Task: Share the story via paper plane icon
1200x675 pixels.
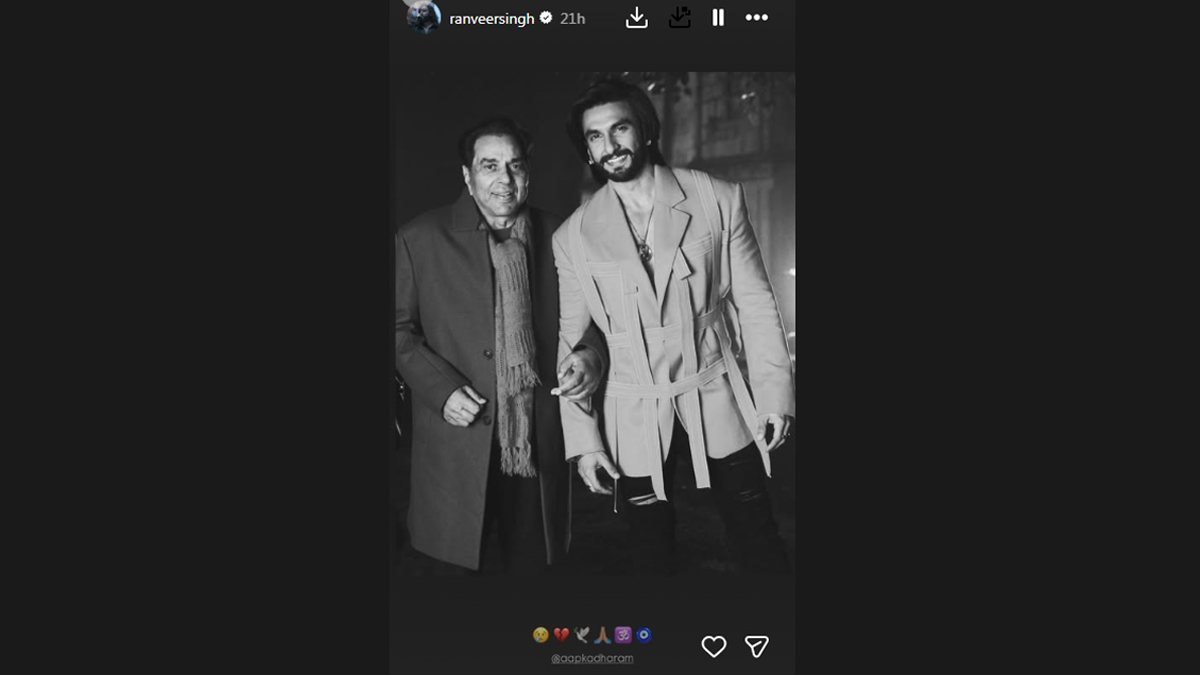Action: click(757, 647)
